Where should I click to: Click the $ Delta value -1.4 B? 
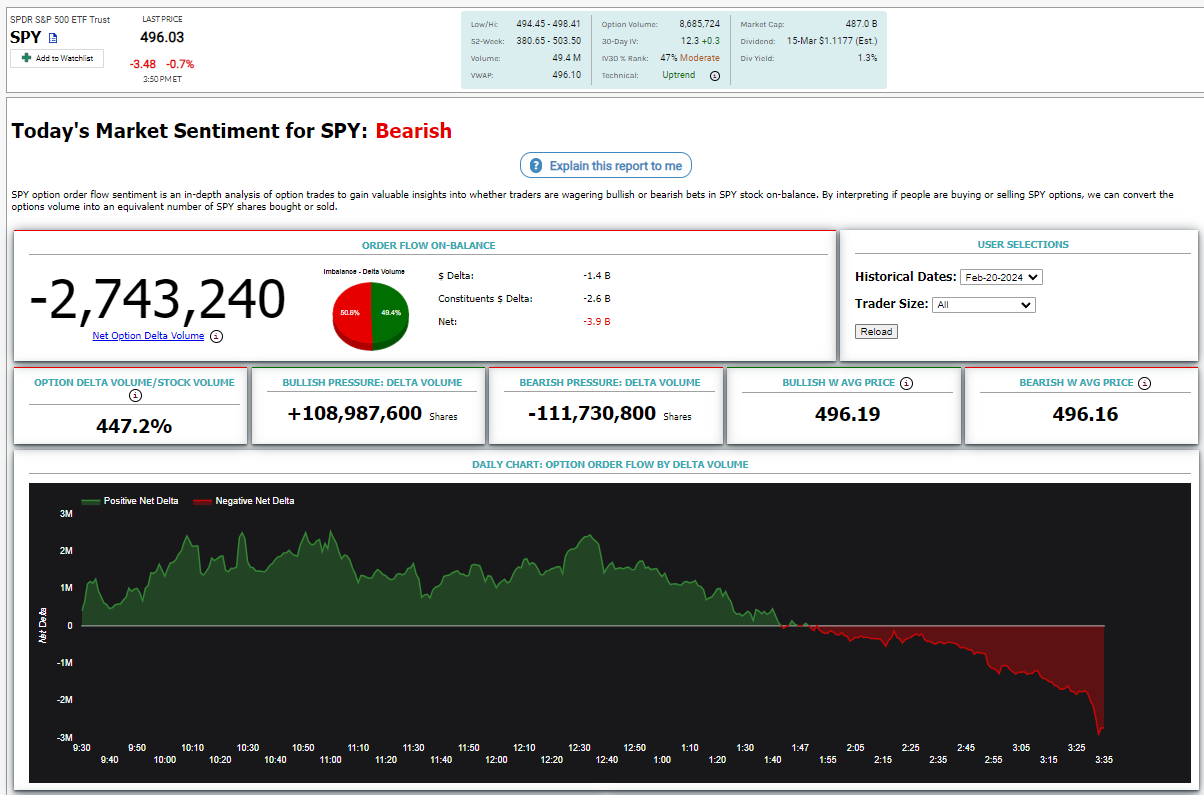[x=597, y=275]
